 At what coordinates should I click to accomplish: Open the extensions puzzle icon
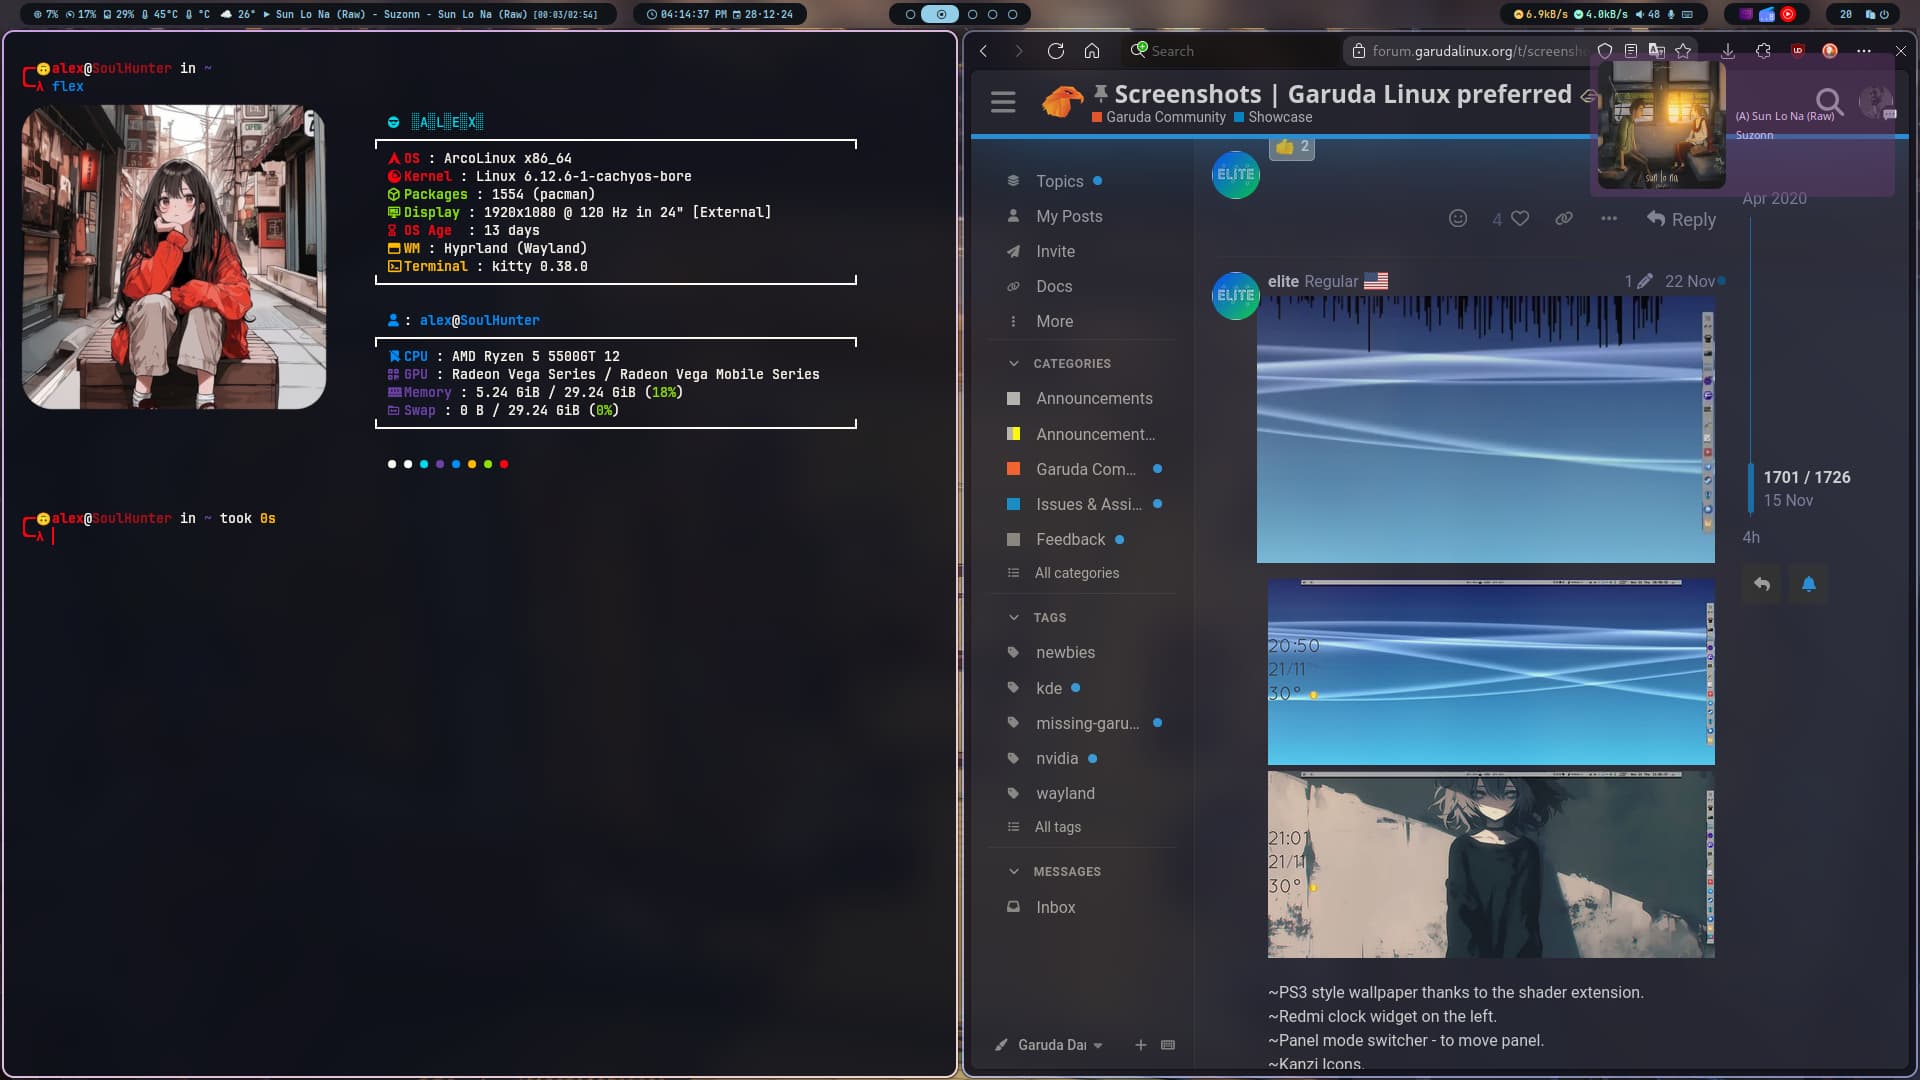pyautogui.click(x=1763, y=51)
